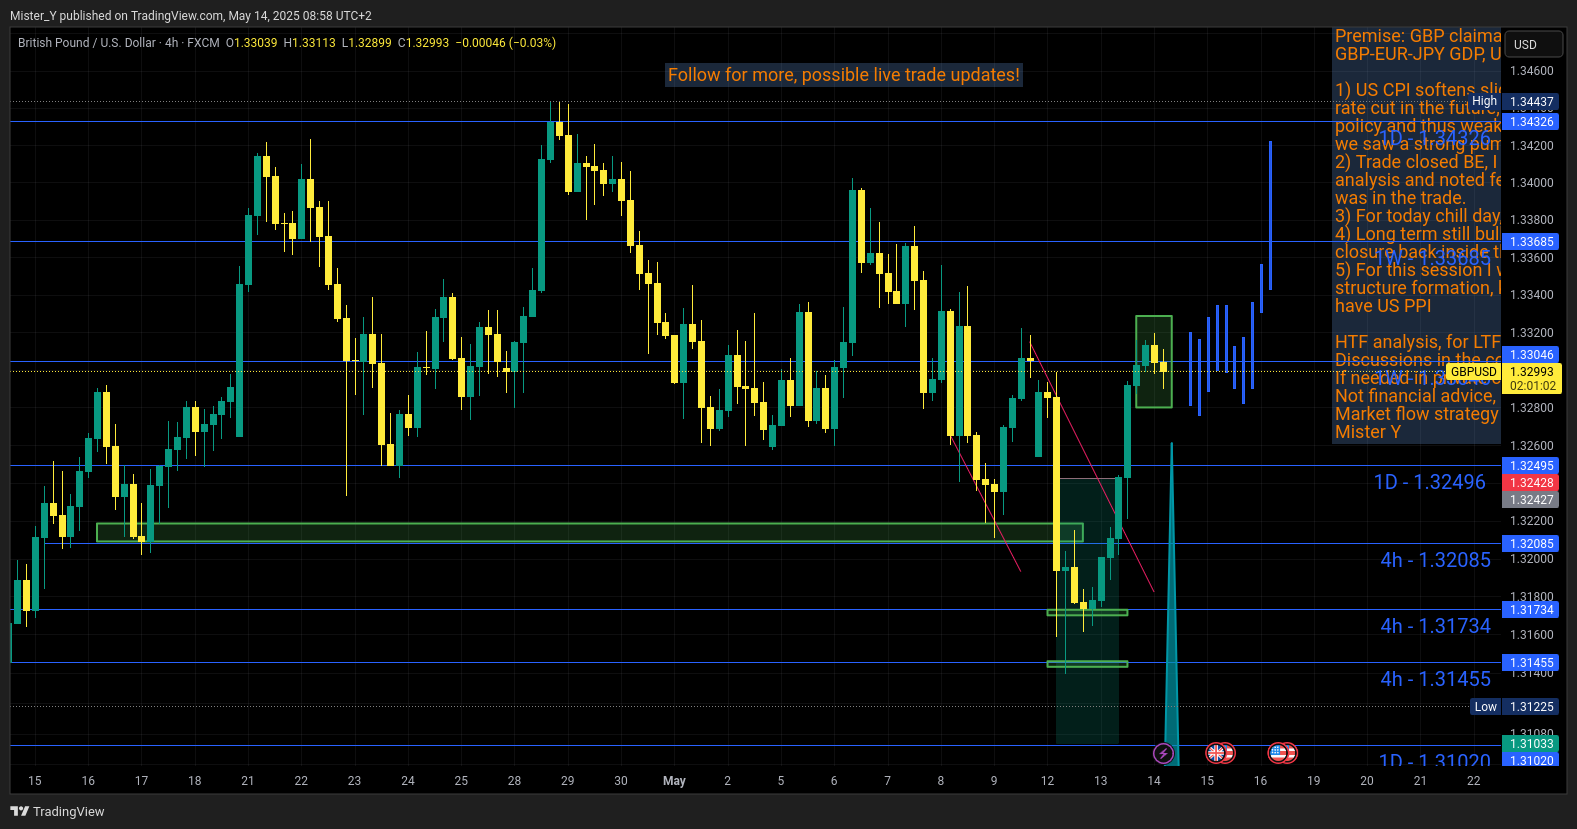Viewport: 1577px width, 829px height.
Task: Select the 1.33685 price axis label
Action: 1531,242
